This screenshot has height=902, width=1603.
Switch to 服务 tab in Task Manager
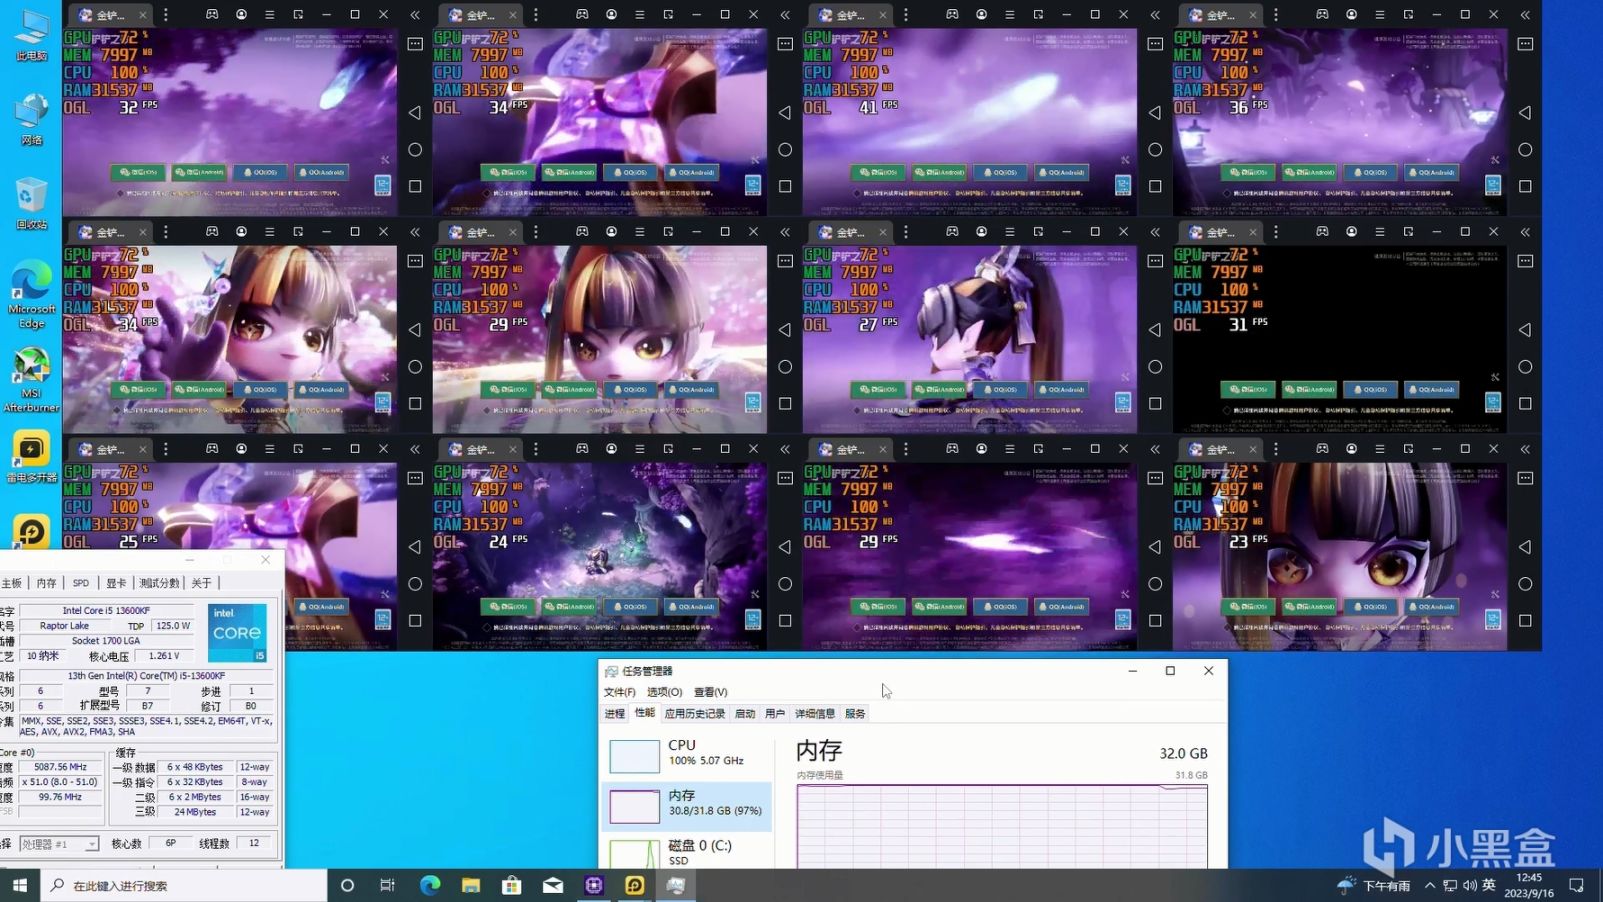click(x=855, y=714)
